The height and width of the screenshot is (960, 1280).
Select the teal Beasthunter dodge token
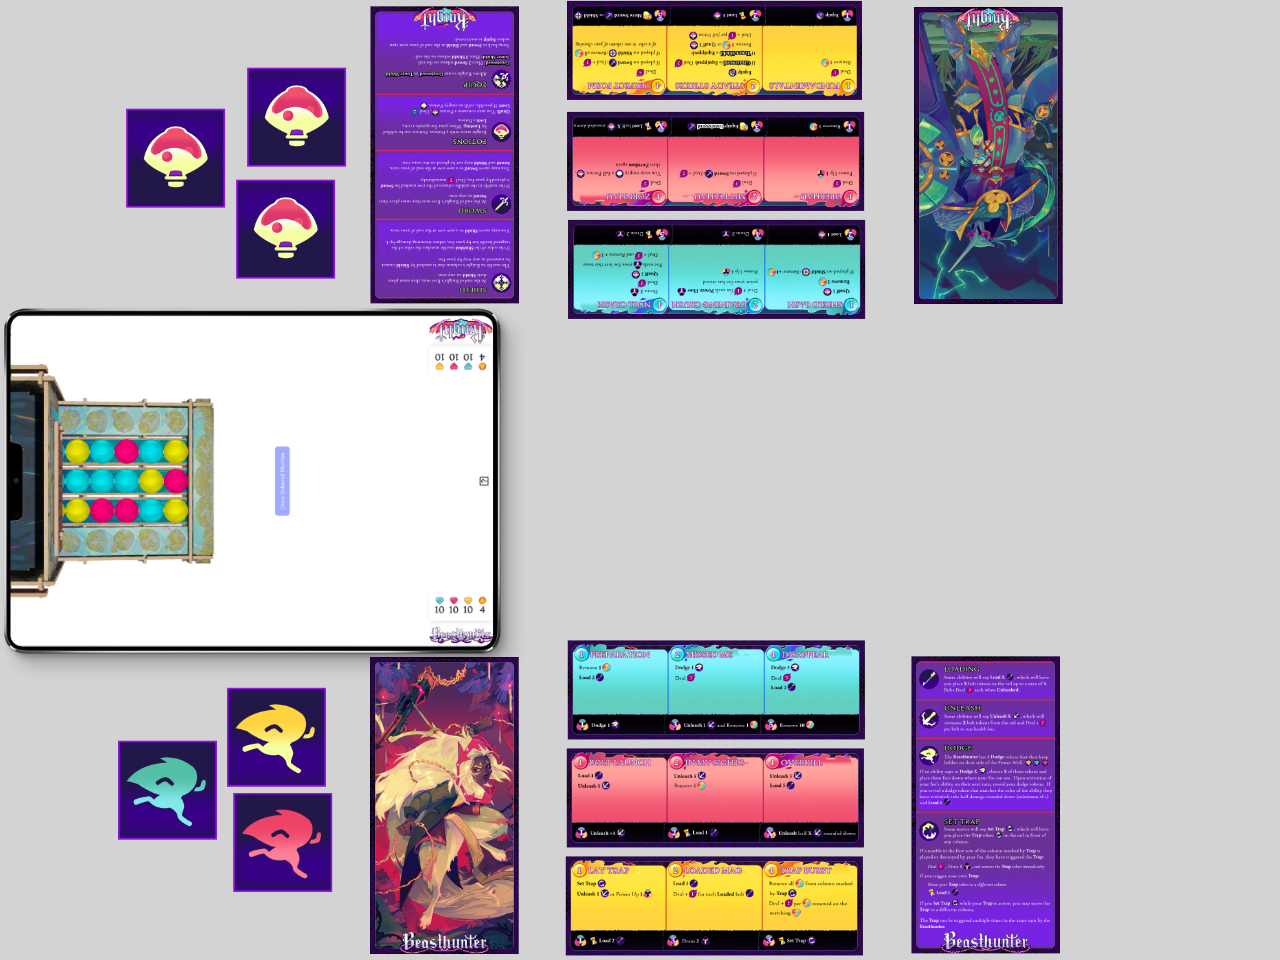[167, 790]
